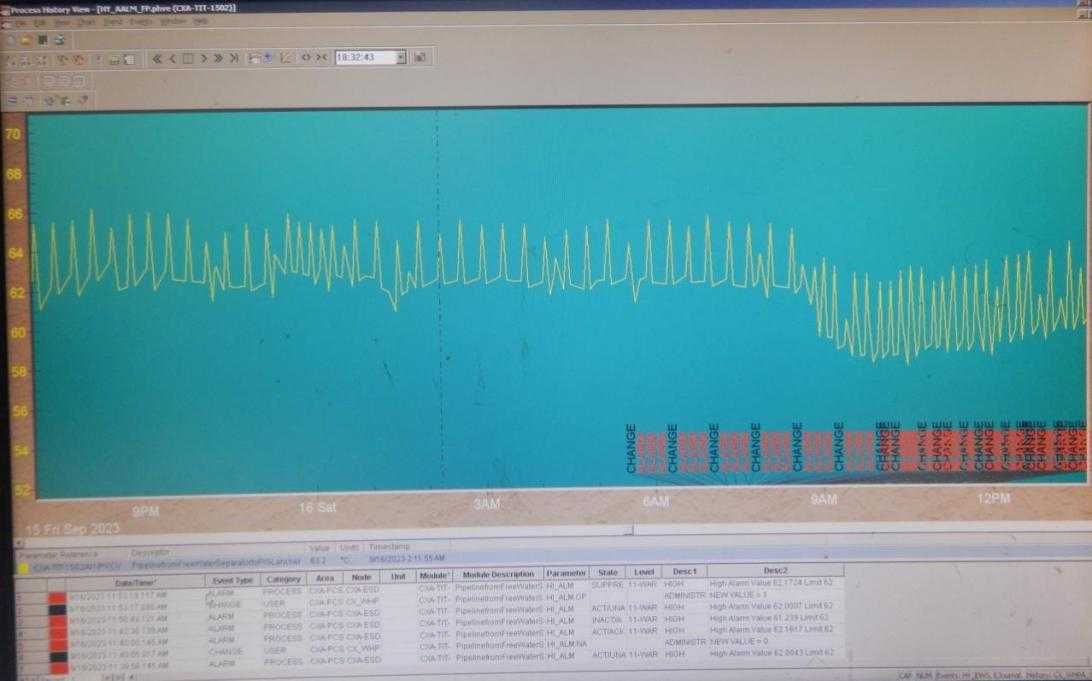Jump to latest data with arrow-bar icon
This screenshot has height=681, width=1092.
[234, 58]
